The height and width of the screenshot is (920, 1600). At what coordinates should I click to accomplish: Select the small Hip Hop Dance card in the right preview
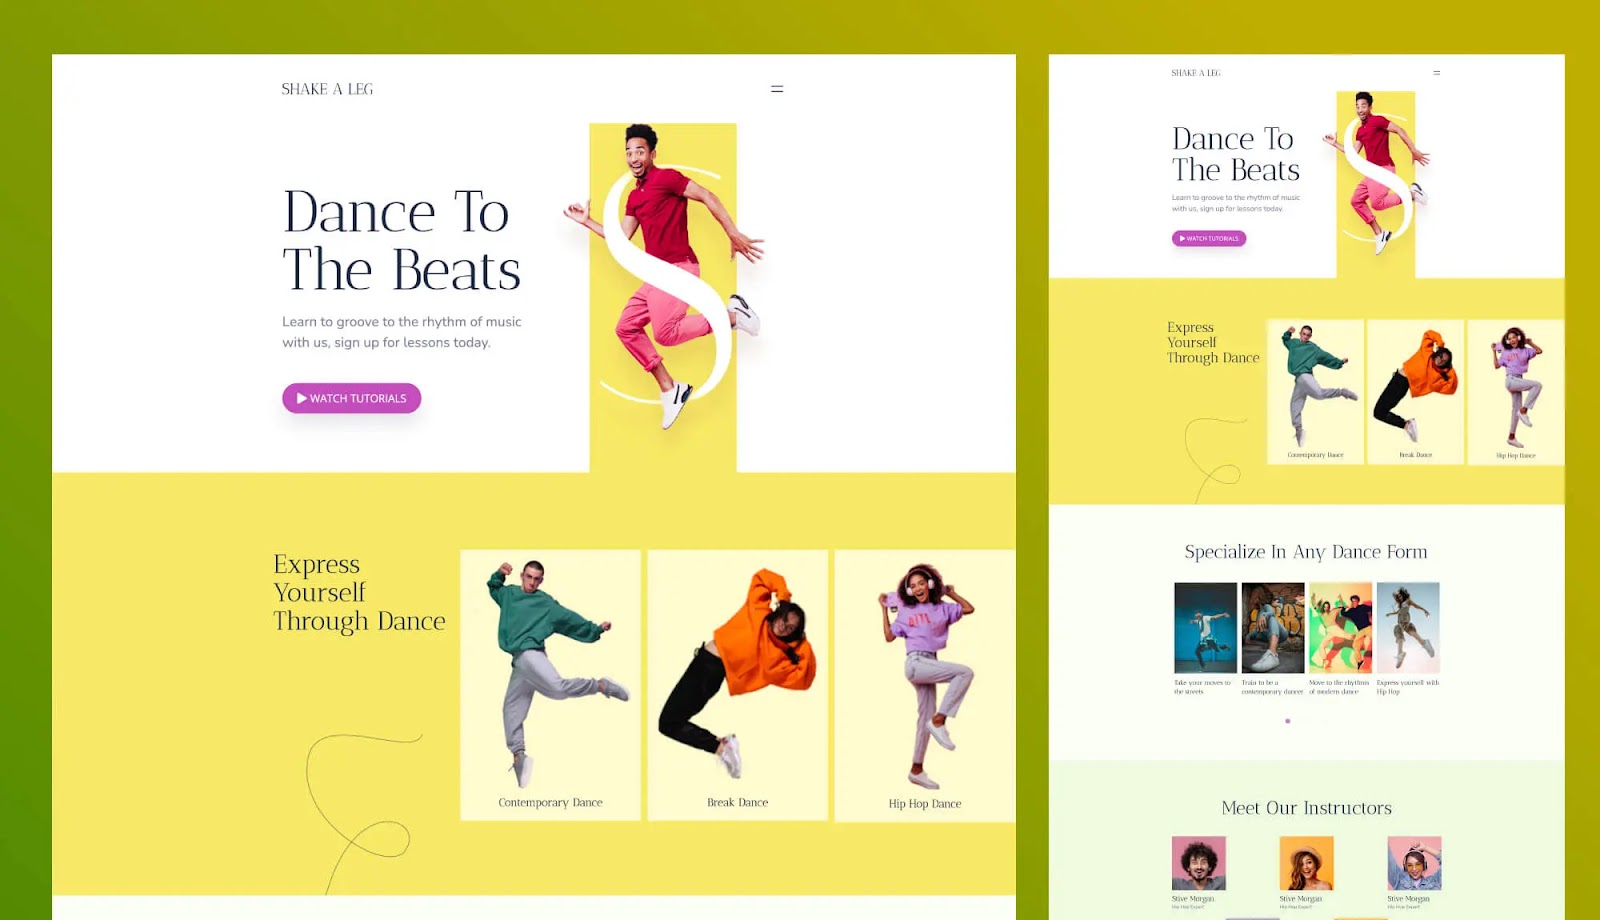pos(1515,391)
